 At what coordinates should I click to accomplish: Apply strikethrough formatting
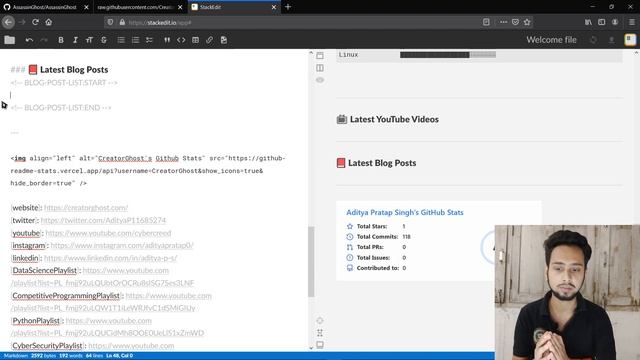tap(104, 40)
